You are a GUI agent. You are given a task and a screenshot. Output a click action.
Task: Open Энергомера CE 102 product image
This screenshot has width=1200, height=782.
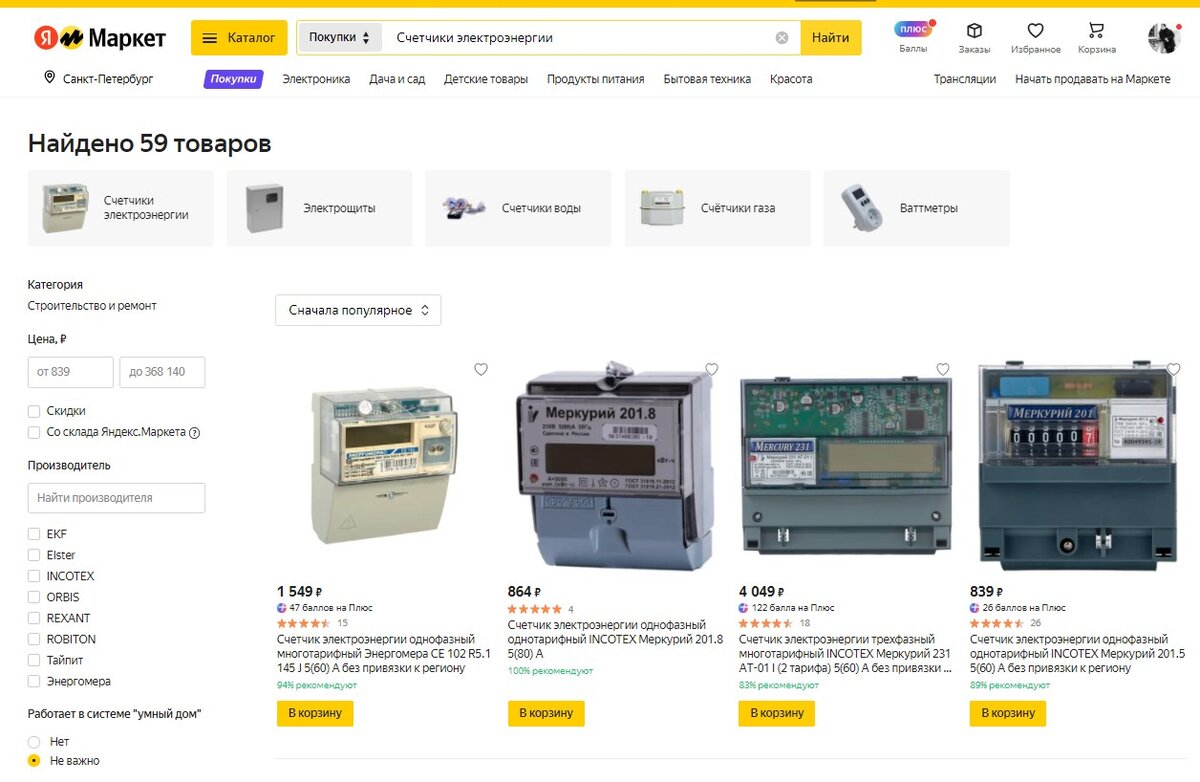pos(384,466)
